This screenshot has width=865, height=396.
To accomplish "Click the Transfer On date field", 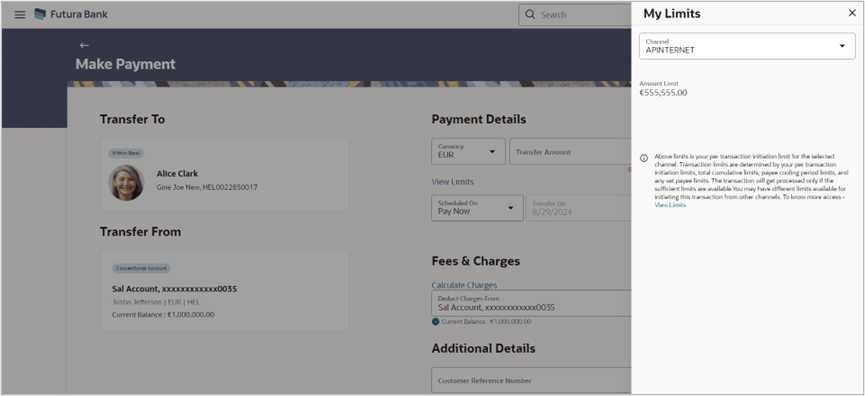I will [579, 208].
